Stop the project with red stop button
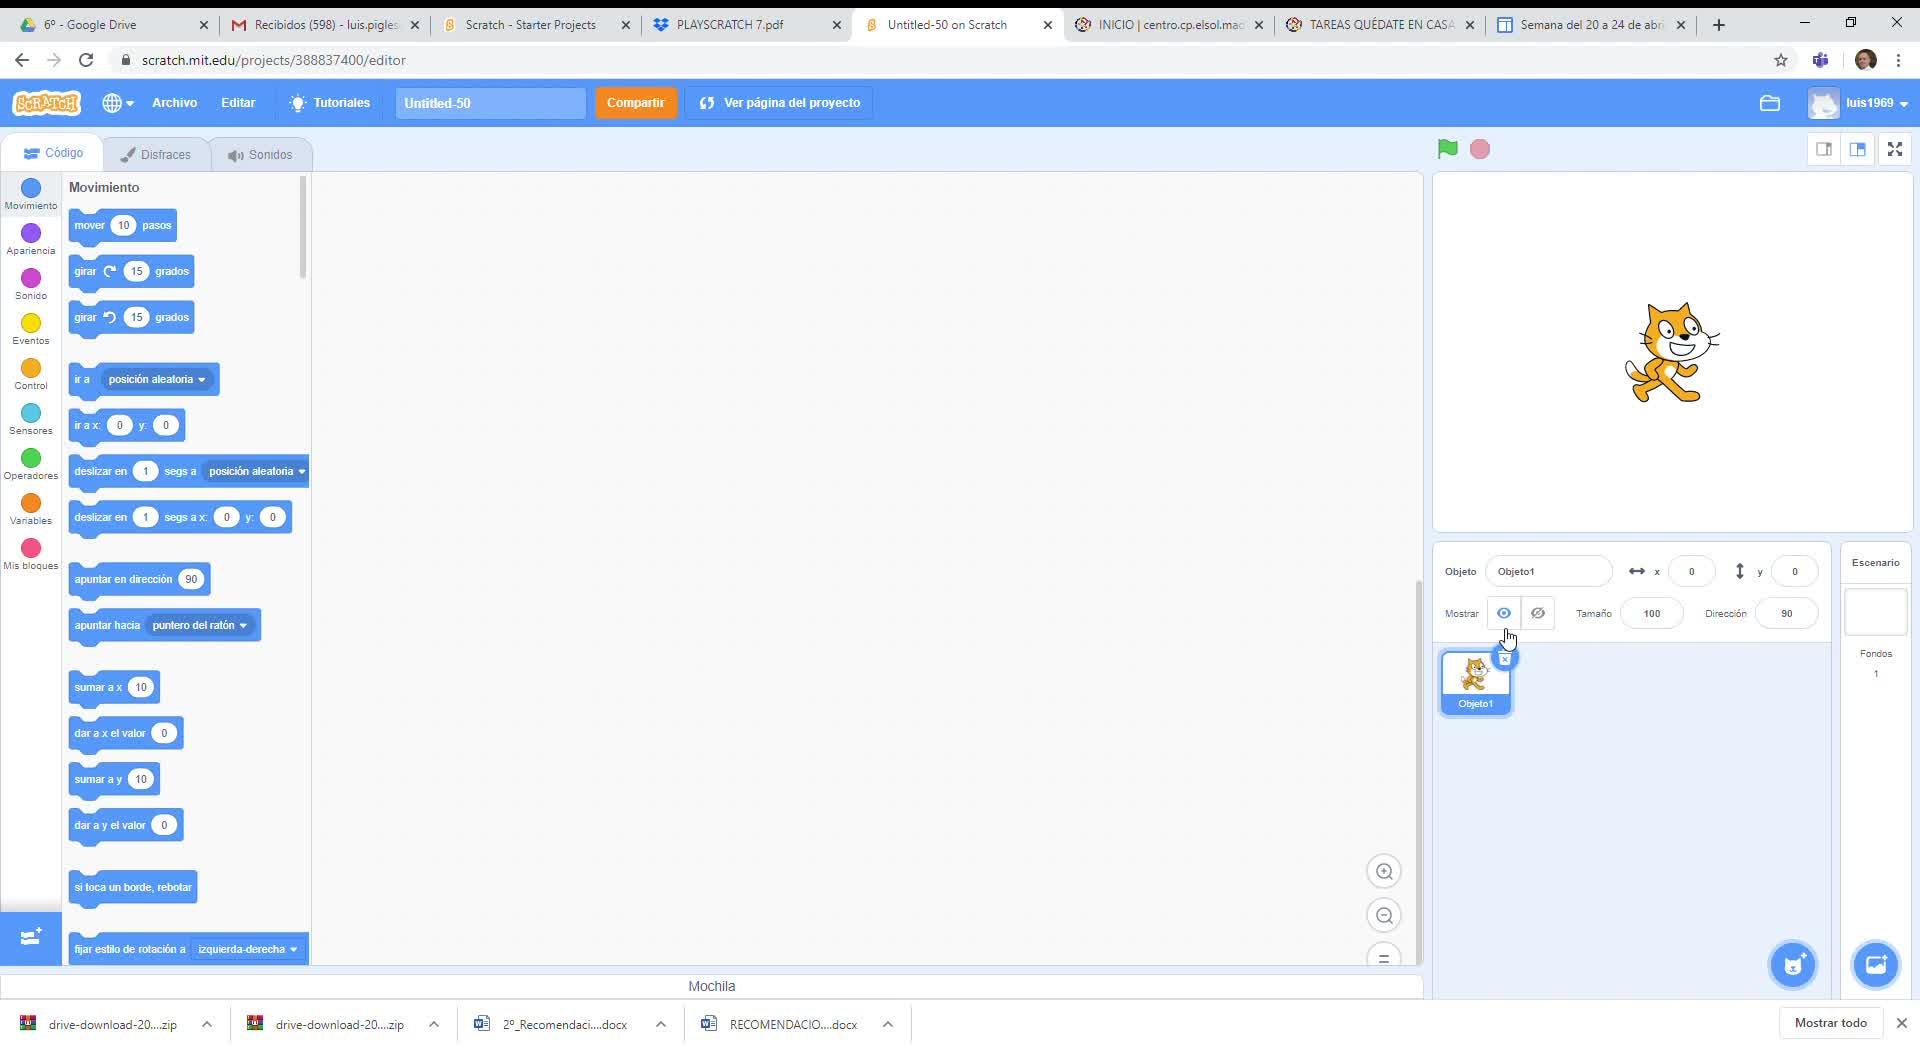 click(1480, 149)
